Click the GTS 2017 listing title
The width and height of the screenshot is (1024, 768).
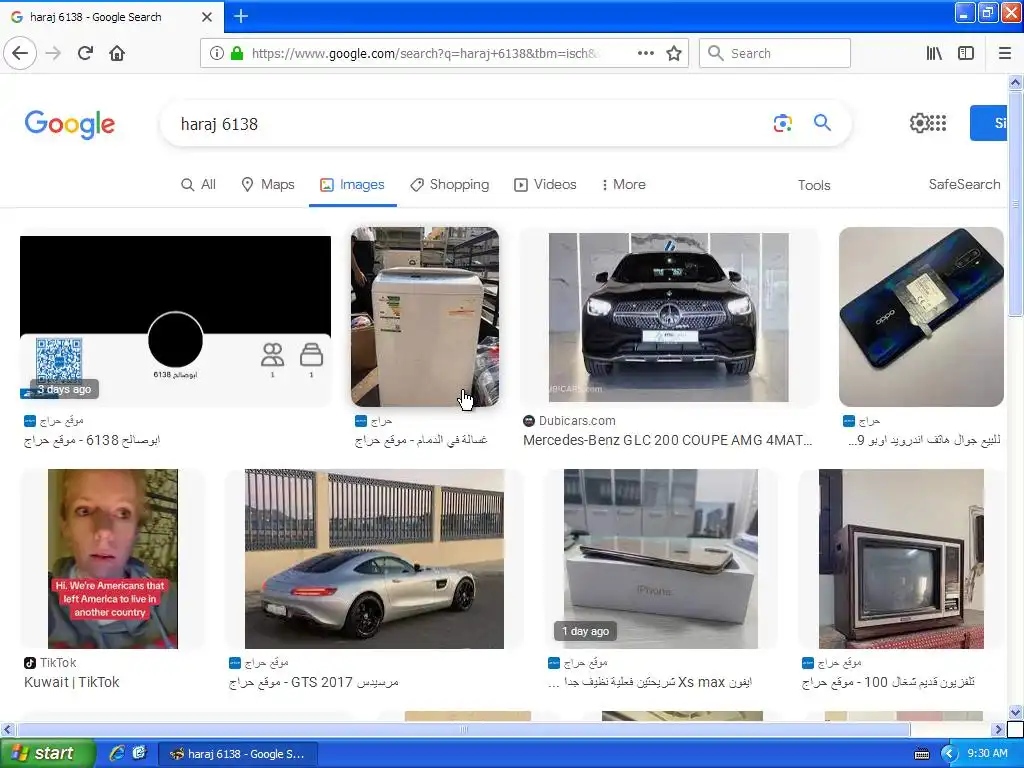point(313,682)
